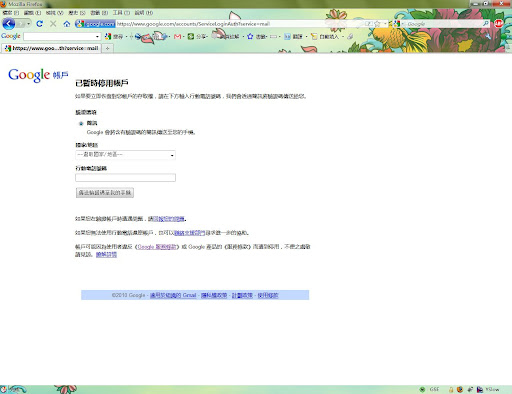Go to the Home page icon
This screenshot has height=394, width=512.
tap(67, 24)
